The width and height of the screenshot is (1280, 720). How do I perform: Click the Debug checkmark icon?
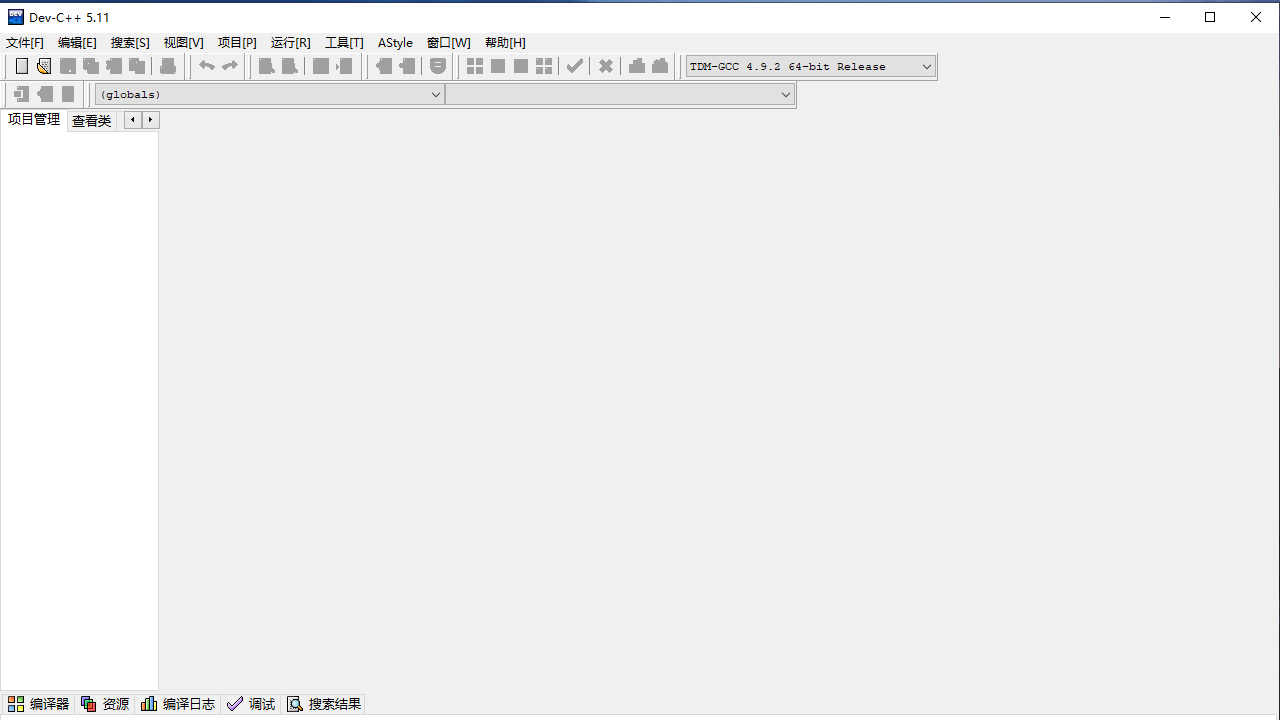click(575, 66)
